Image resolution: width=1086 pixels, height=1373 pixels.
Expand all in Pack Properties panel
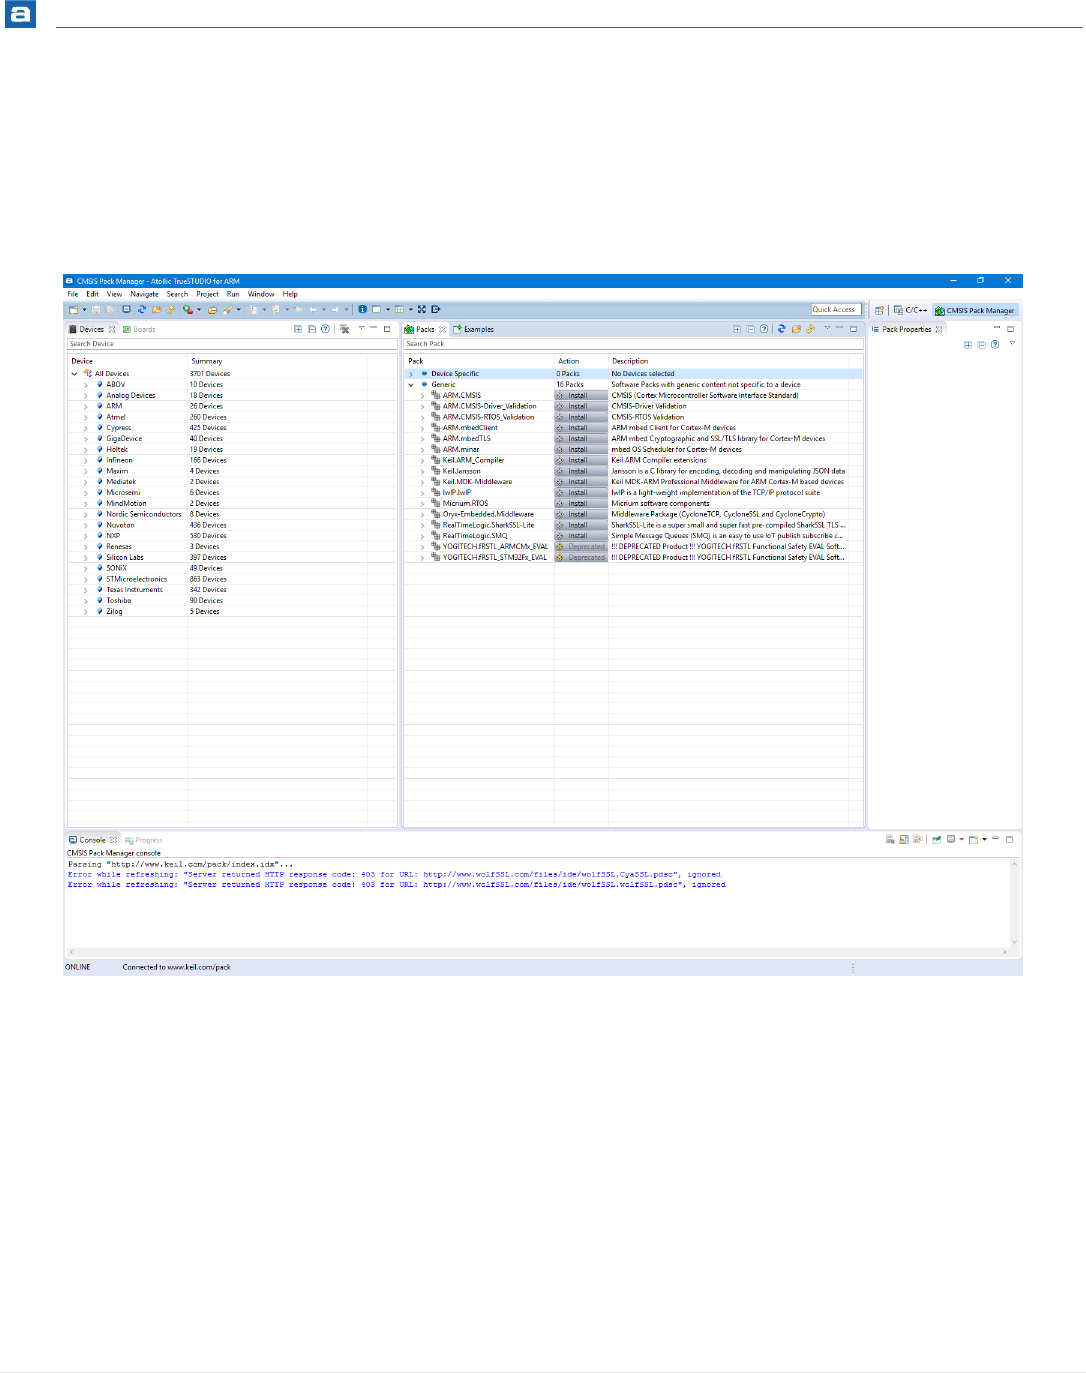[968, 345]
